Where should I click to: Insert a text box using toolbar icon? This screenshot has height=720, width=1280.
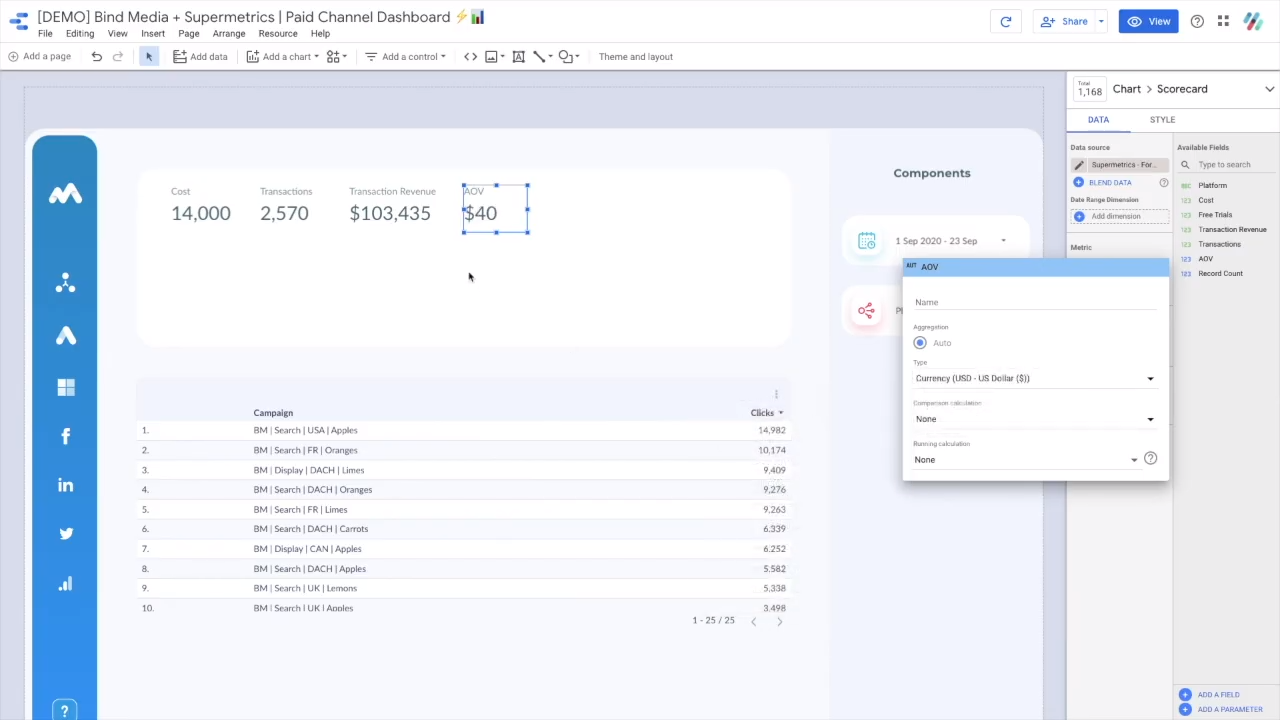coord(518,57)
